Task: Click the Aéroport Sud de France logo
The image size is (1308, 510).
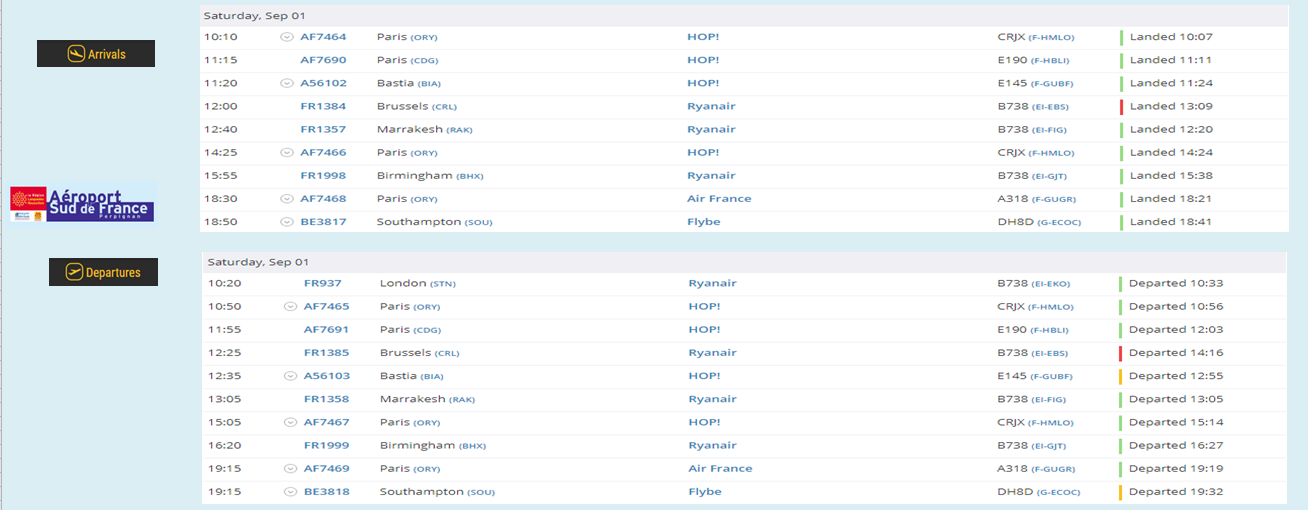Action: coord(82,203)
